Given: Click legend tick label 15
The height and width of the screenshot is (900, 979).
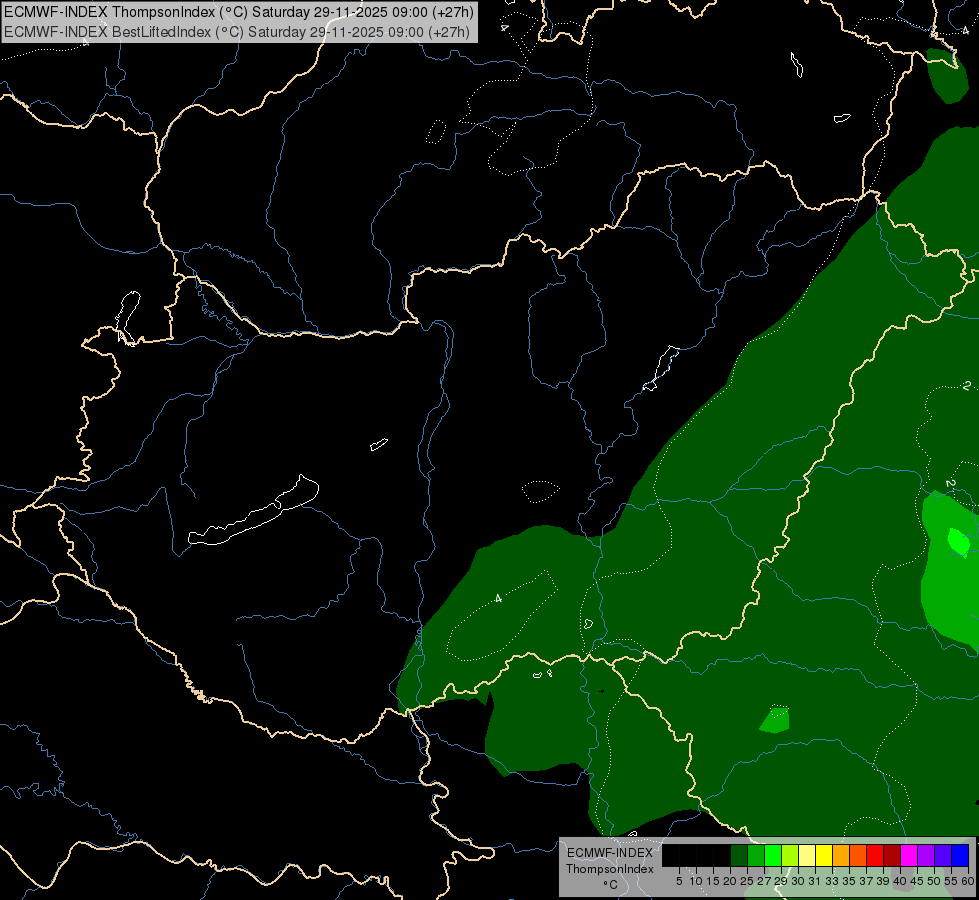Looking at the screenshot, I should [x=714, y=881].
